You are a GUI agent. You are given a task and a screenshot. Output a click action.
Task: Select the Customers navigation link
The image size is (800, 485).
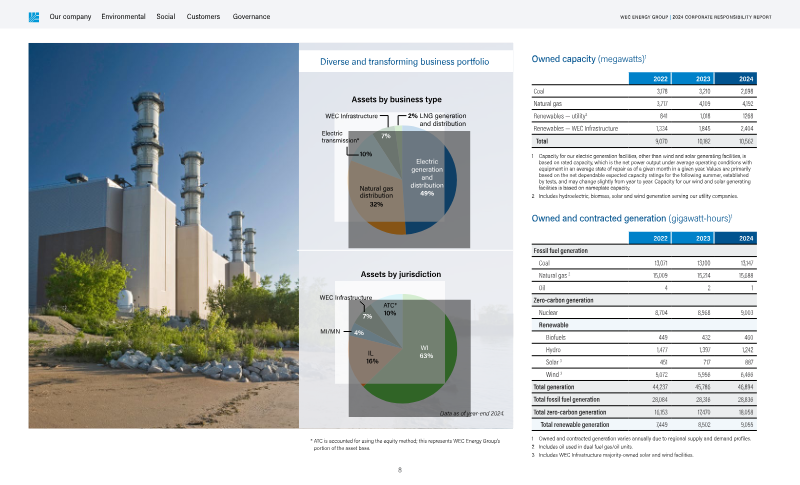[204, 17]
